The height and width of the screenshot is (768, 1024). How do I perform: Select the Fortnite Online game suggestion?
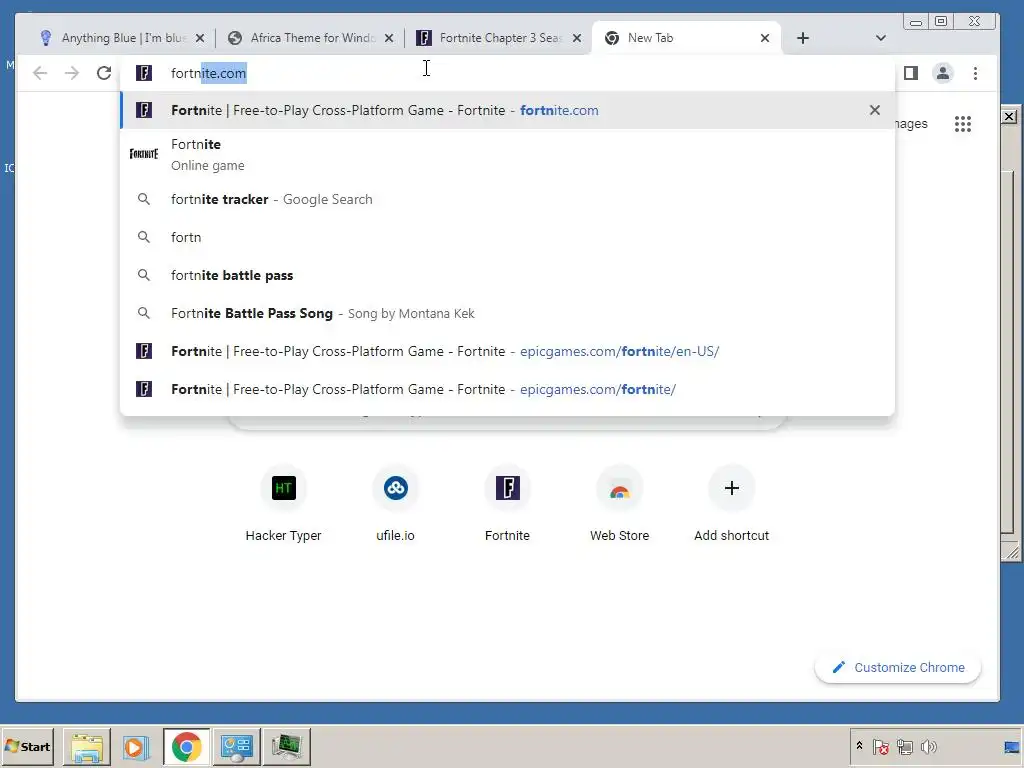(x=507, y=154)
